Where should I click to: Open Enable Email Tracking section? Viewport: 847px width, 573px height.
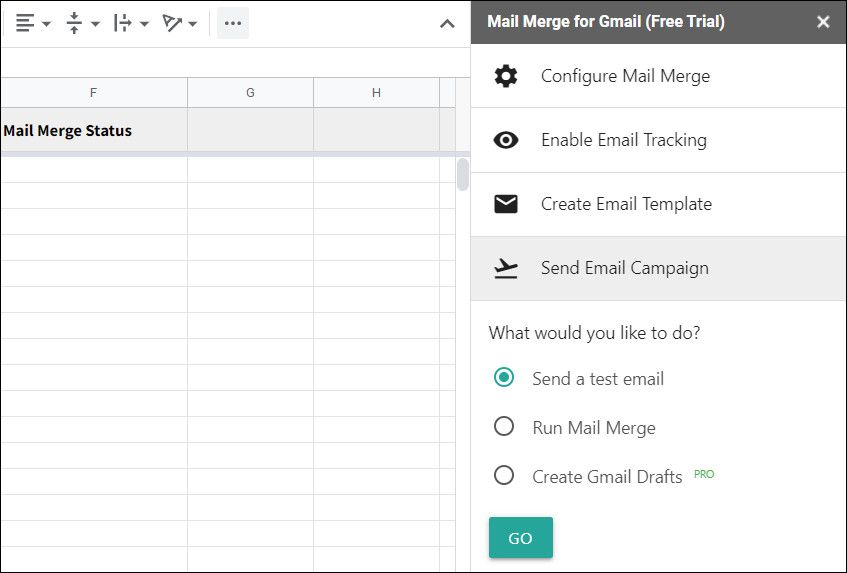click(658, 140)
